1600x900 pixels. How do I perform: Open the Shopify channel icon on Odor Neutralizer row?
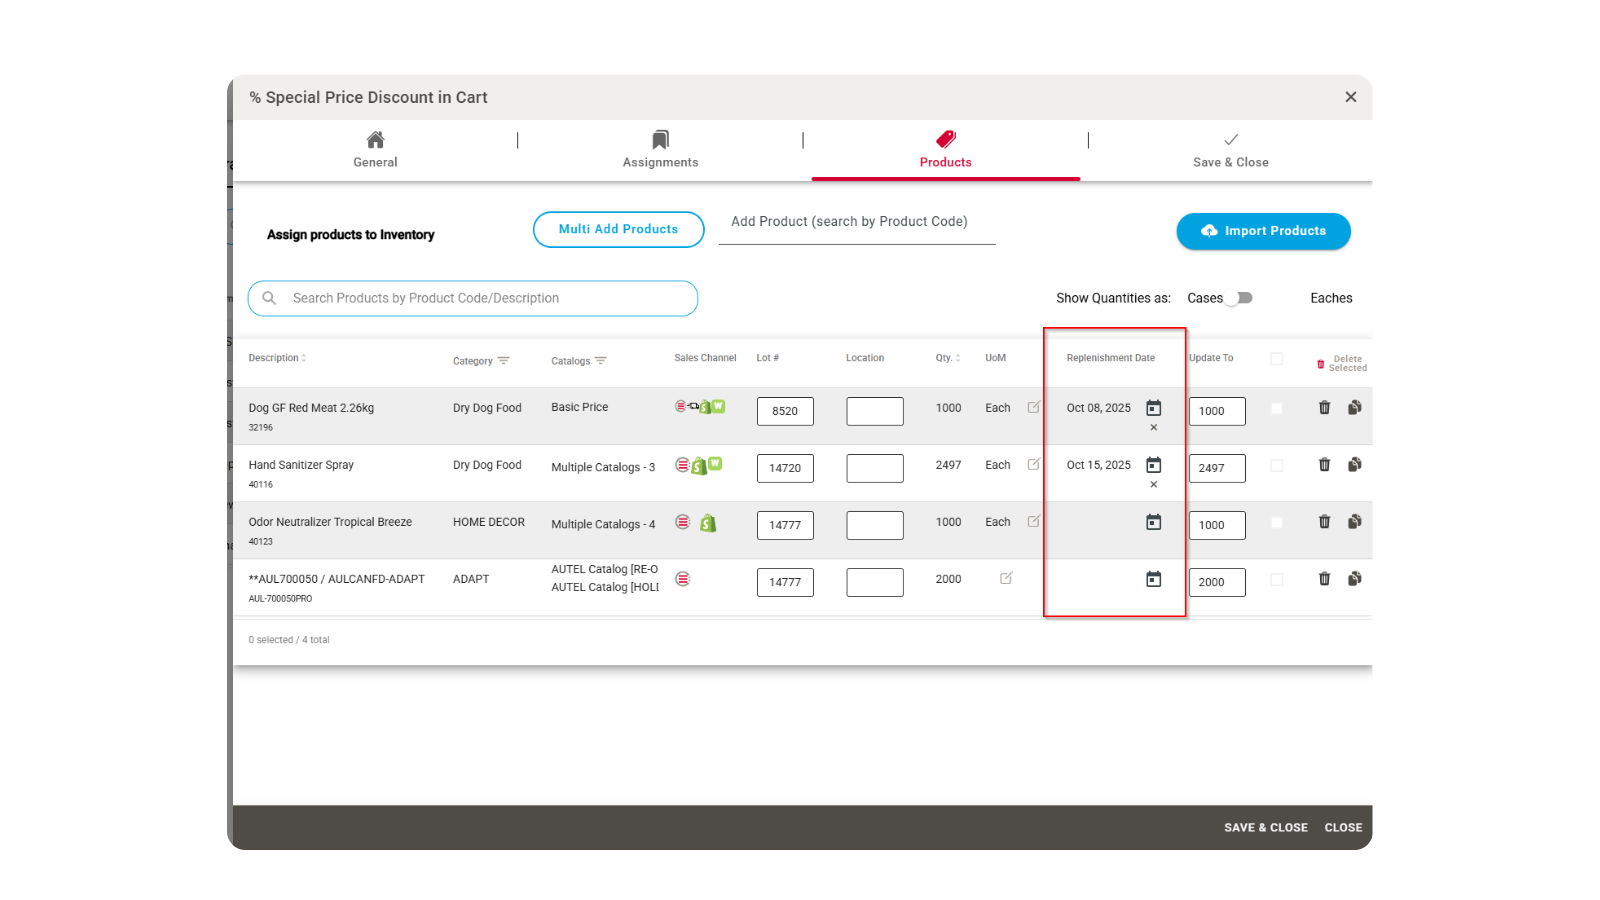pyautogui.click(x=707, y=522)
